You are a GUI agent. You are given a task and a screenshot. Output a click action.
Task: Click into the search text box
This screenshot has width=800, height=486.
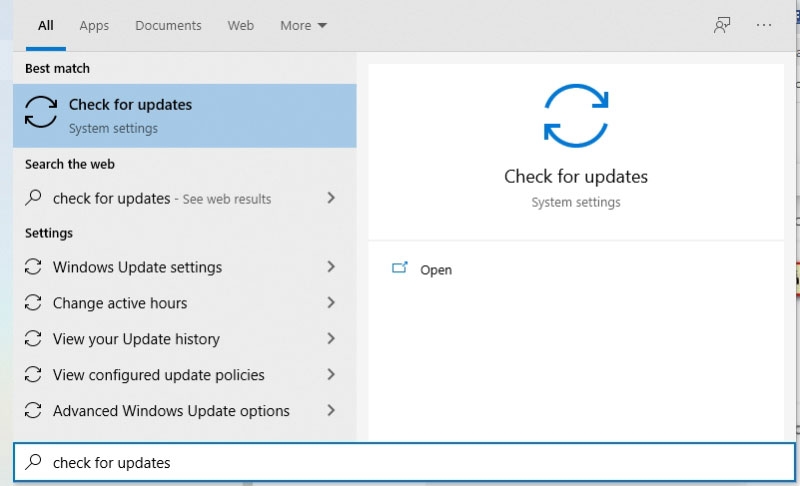tap(404, 463)
